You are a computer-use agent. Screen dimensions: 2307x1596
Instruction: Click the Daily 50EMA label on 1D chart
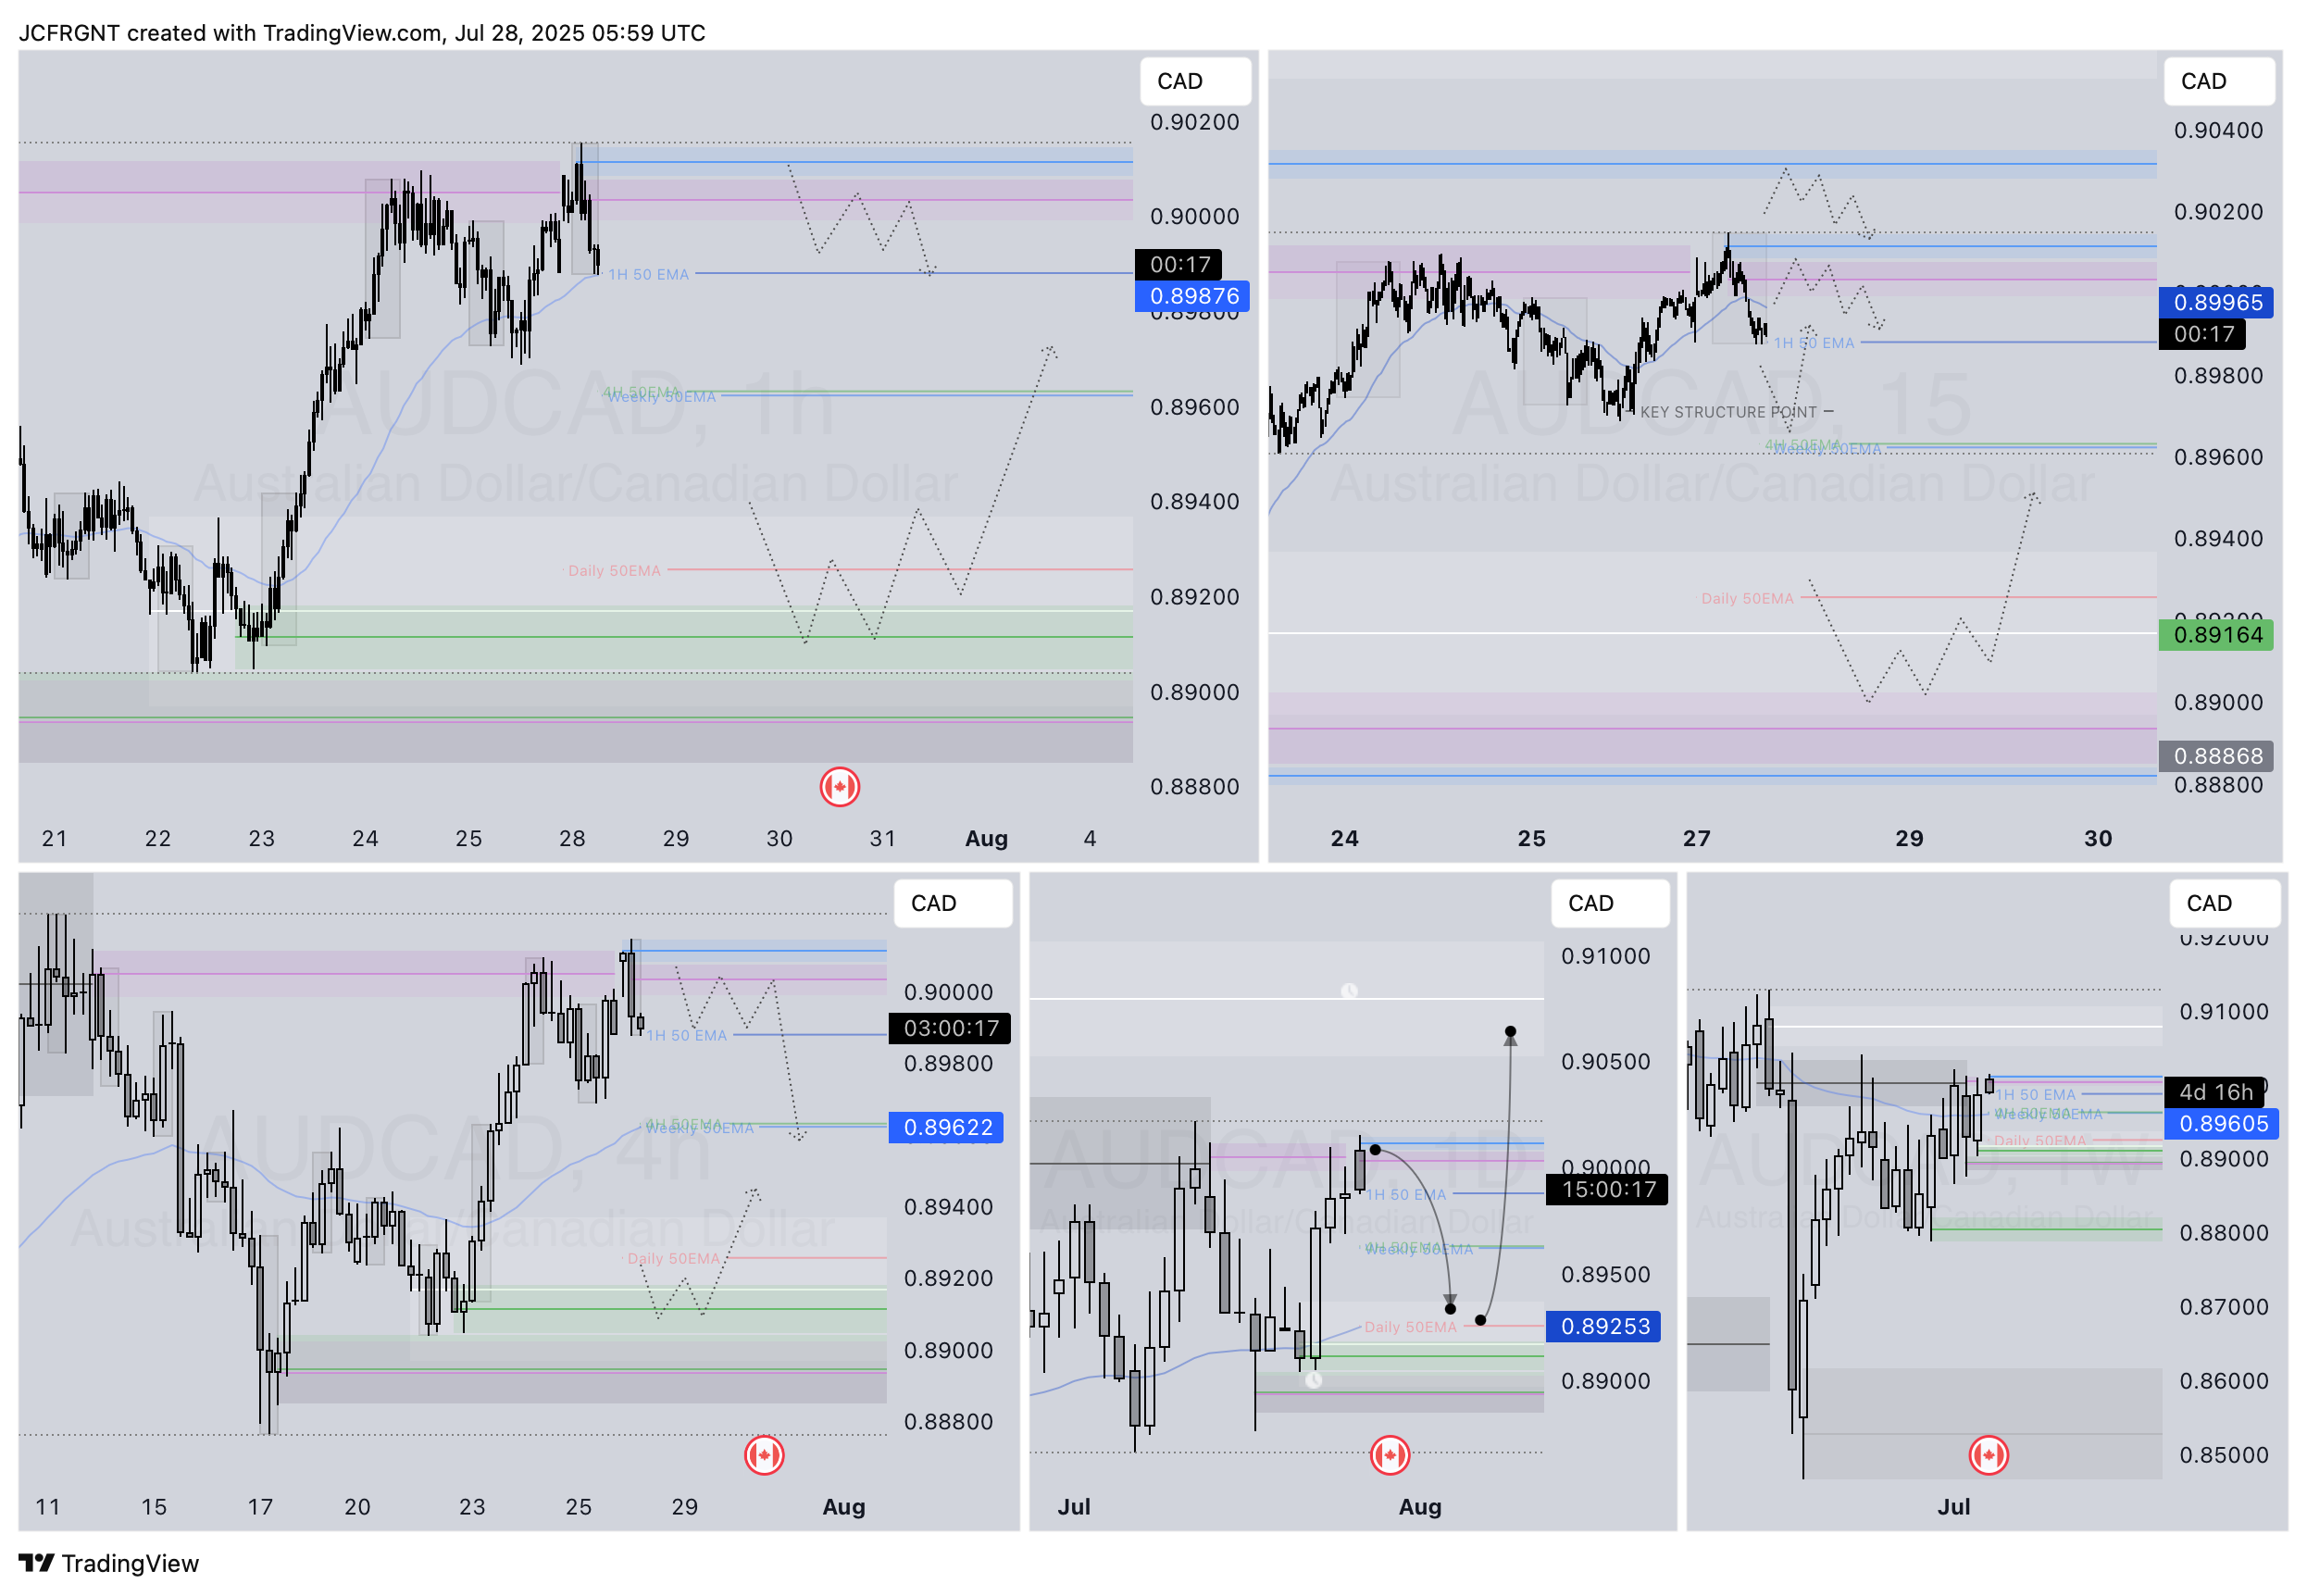pos(1410,1327)
